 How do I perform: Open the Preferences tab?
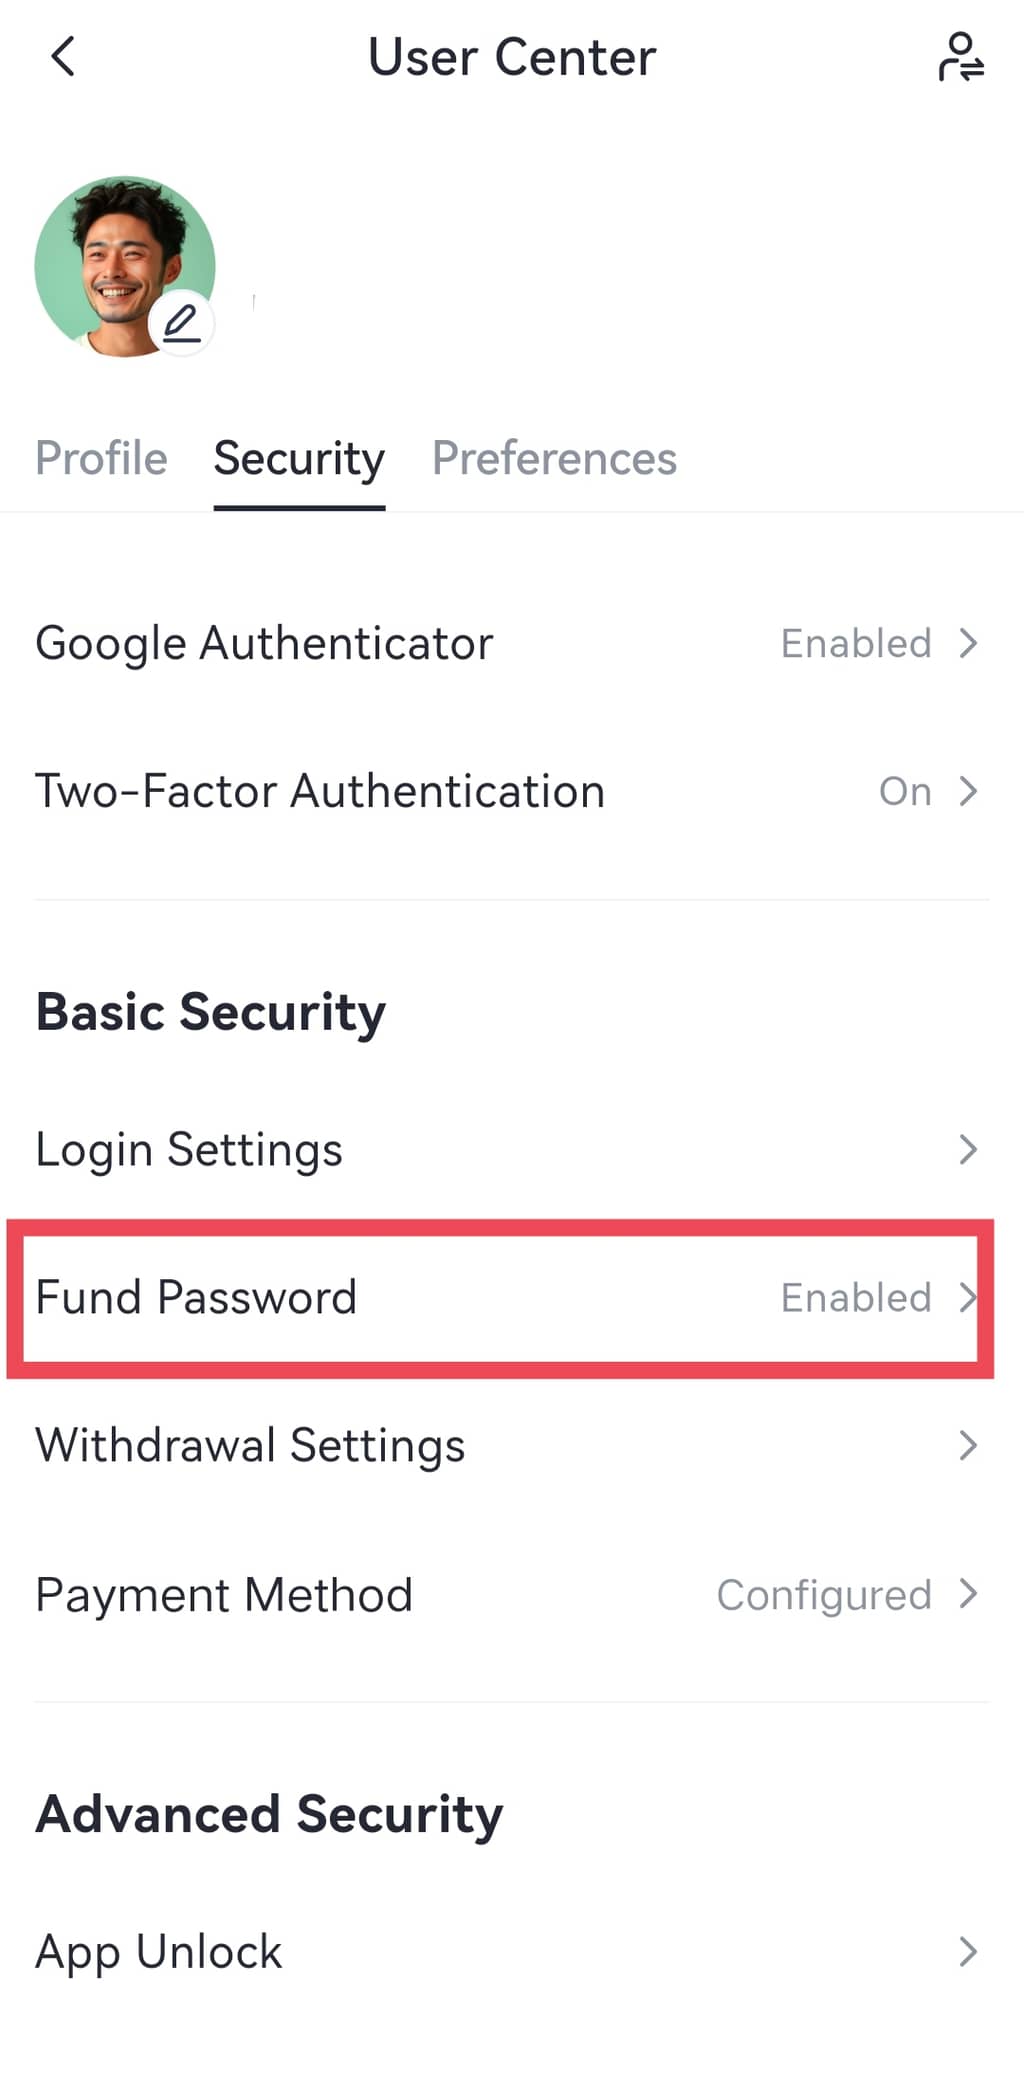pyautogui.click(x=554, y=459)
